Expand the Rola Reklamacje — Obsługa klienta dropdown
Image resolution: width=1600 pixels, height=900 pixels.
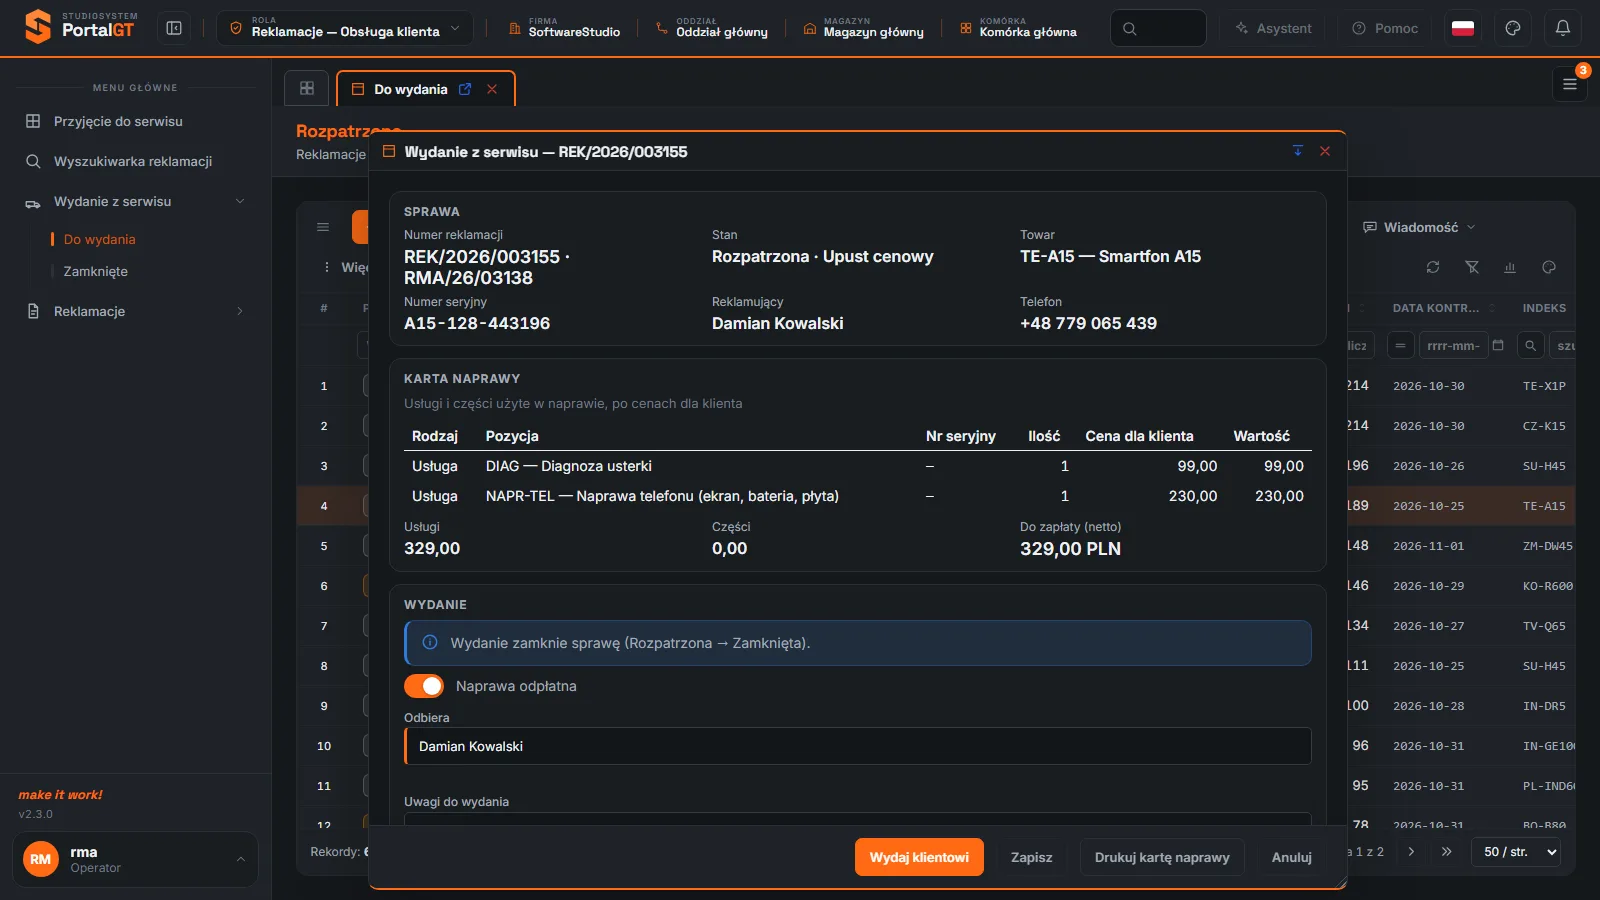345,28
